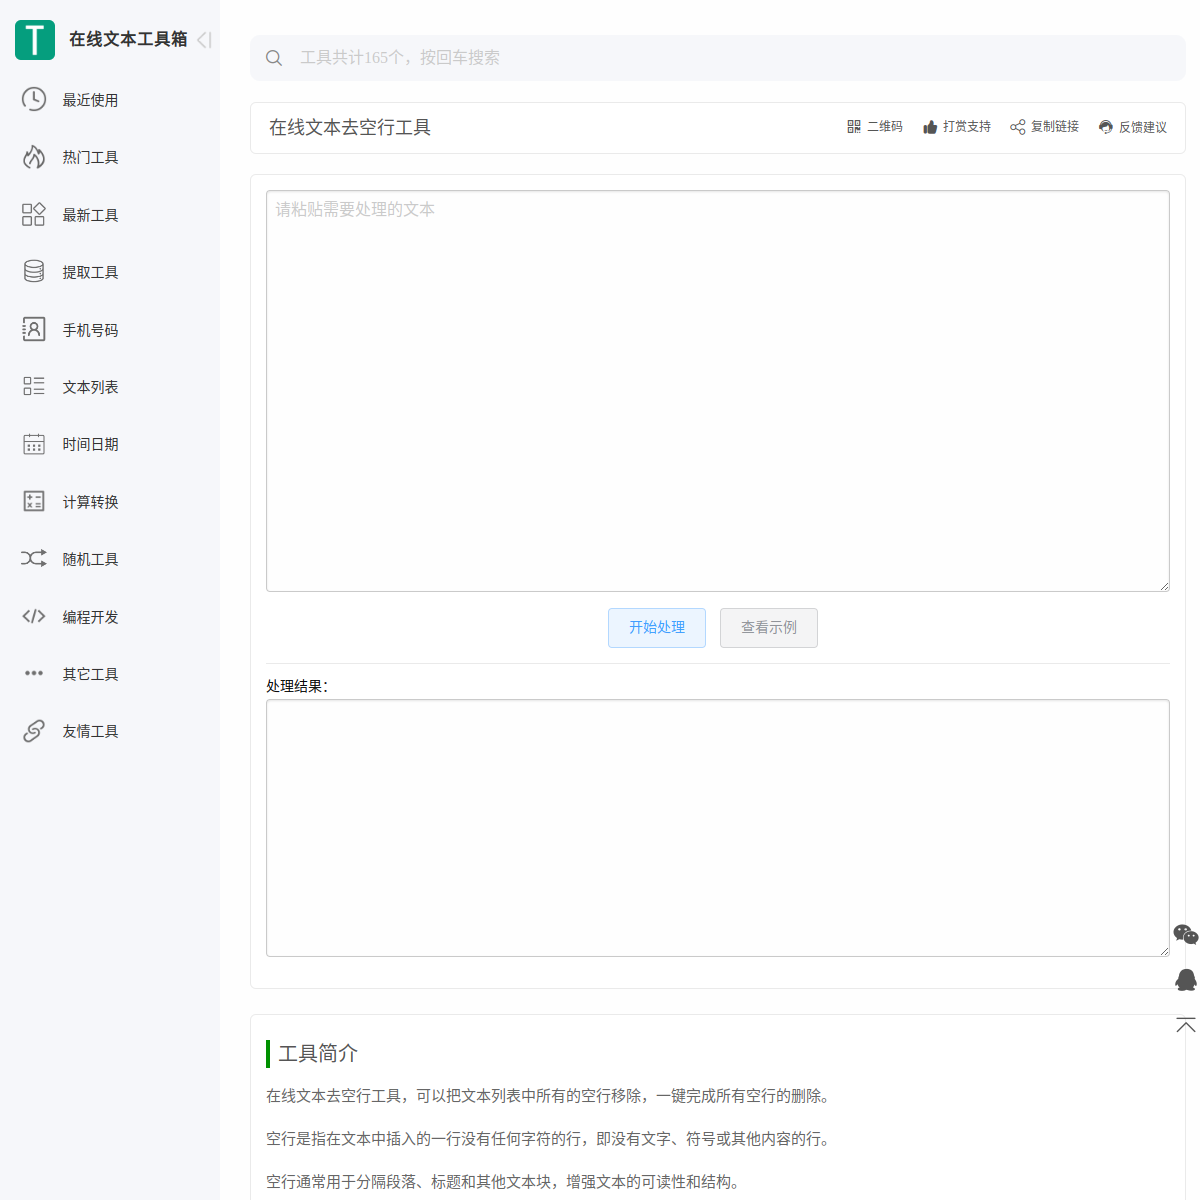The height and width of the screenshot is (1200, 1200).
Task: Open the 提取工具 database icon
Action: click(x=34, y=272)
